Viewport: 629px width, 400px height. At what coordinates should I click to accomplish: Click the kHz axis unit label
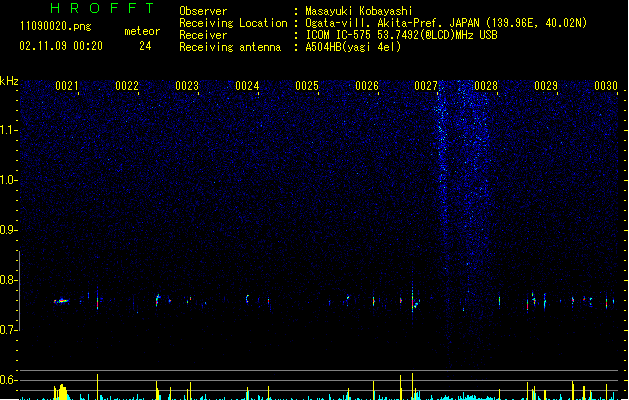pos(9,81)
